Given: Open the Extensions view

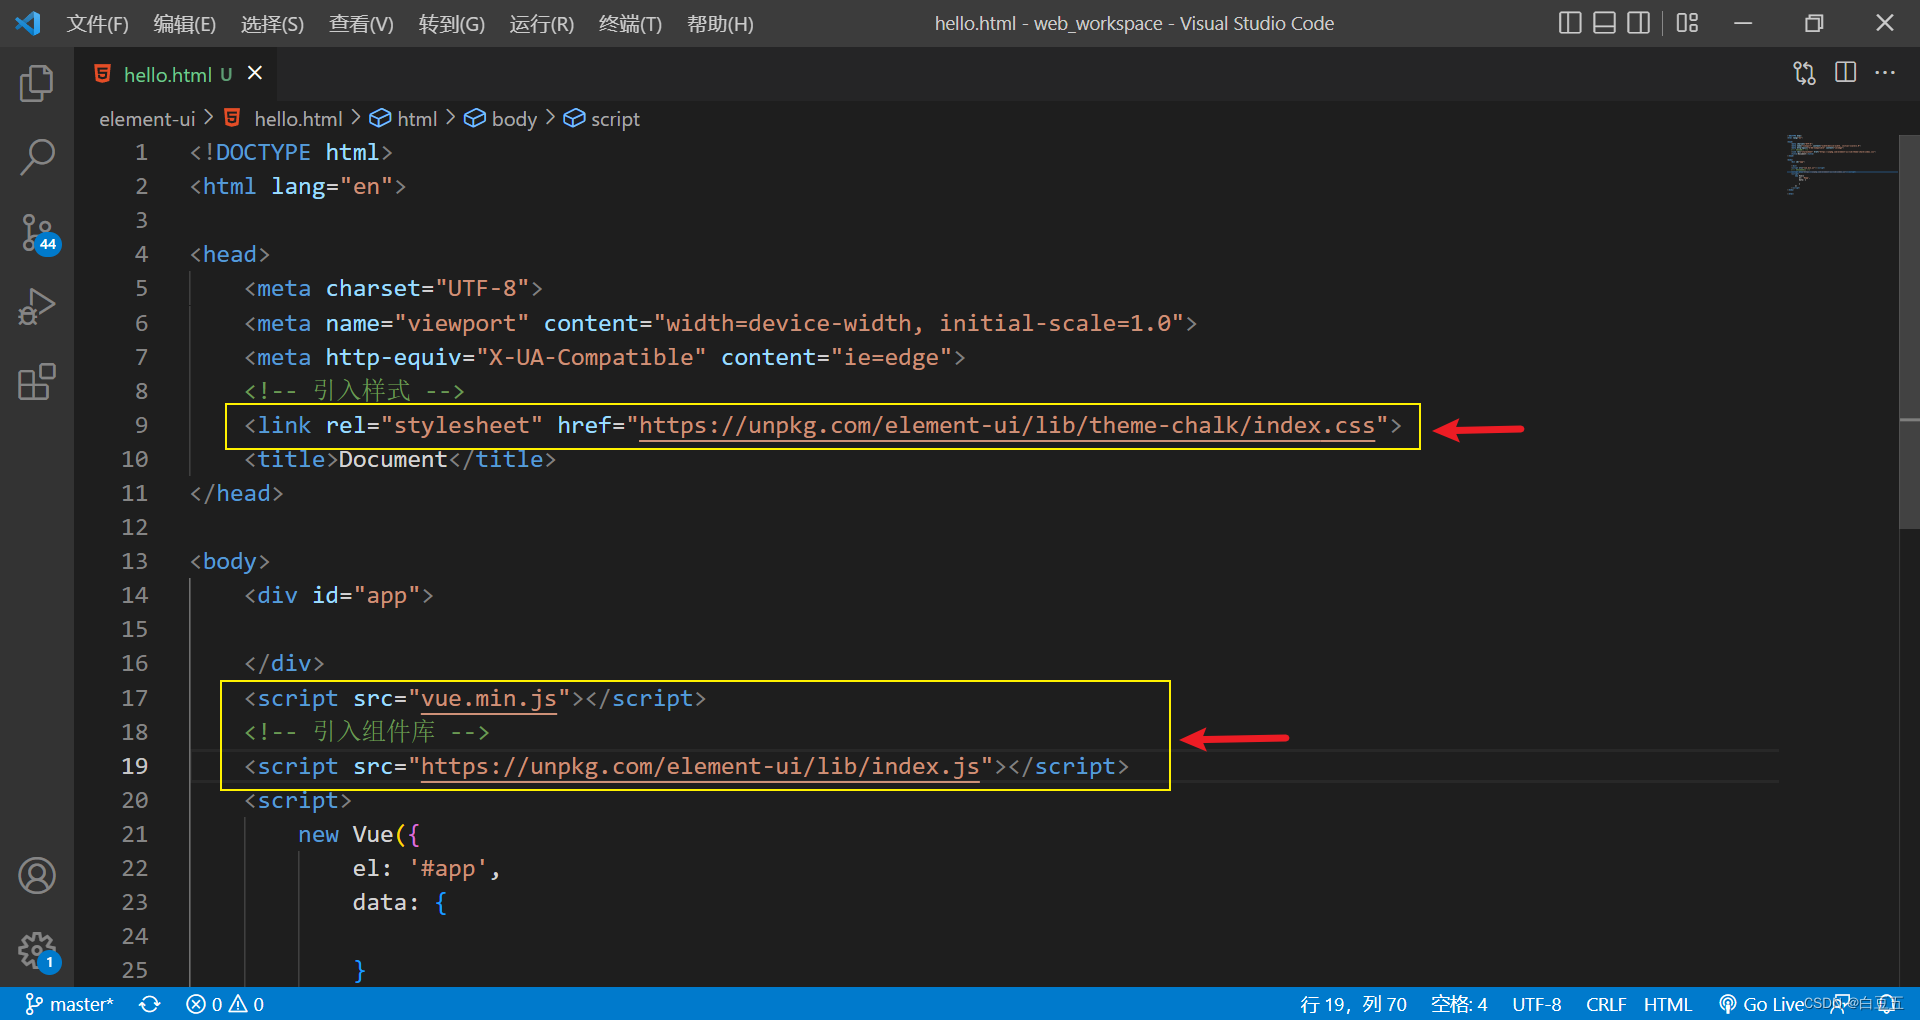Looking at the screenshot, I should pyautogui.click(x=37, y=381).
